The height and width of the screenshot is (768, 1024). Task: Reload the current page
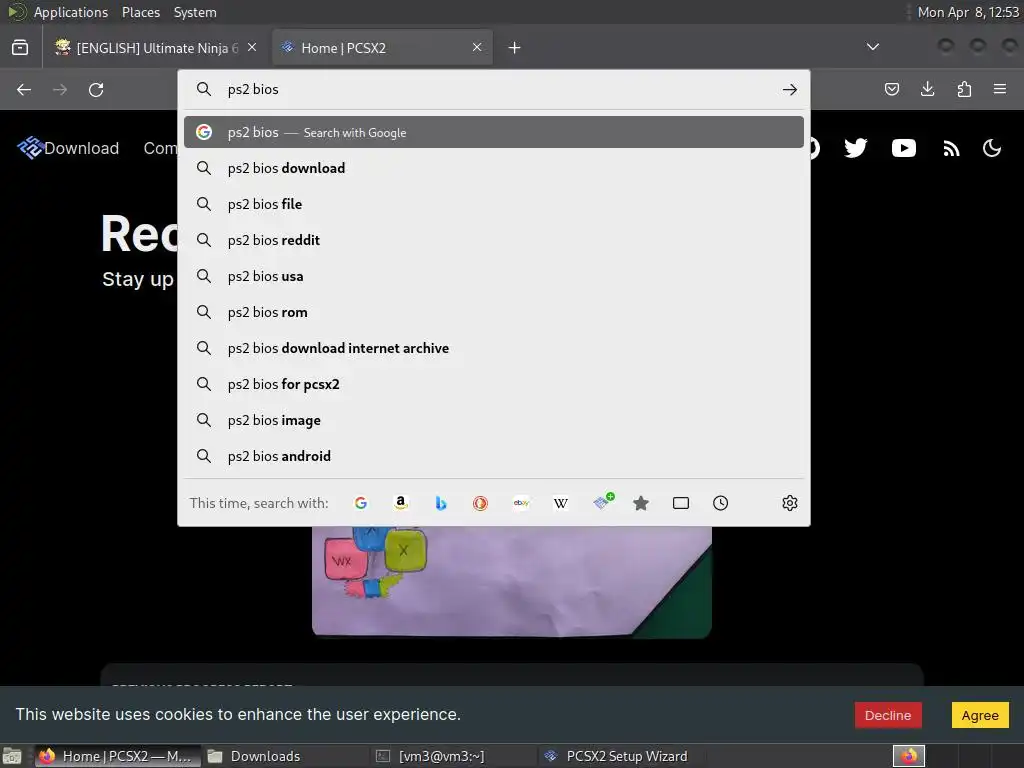point(96,89)
